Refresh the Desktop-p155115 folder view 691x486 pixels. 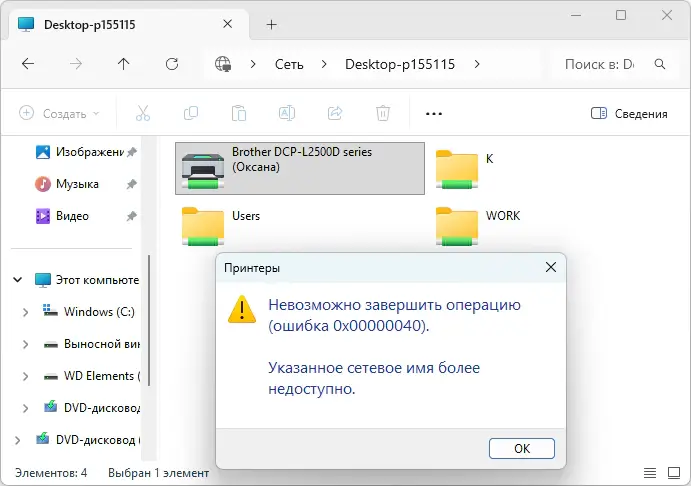tap(172, 64)
